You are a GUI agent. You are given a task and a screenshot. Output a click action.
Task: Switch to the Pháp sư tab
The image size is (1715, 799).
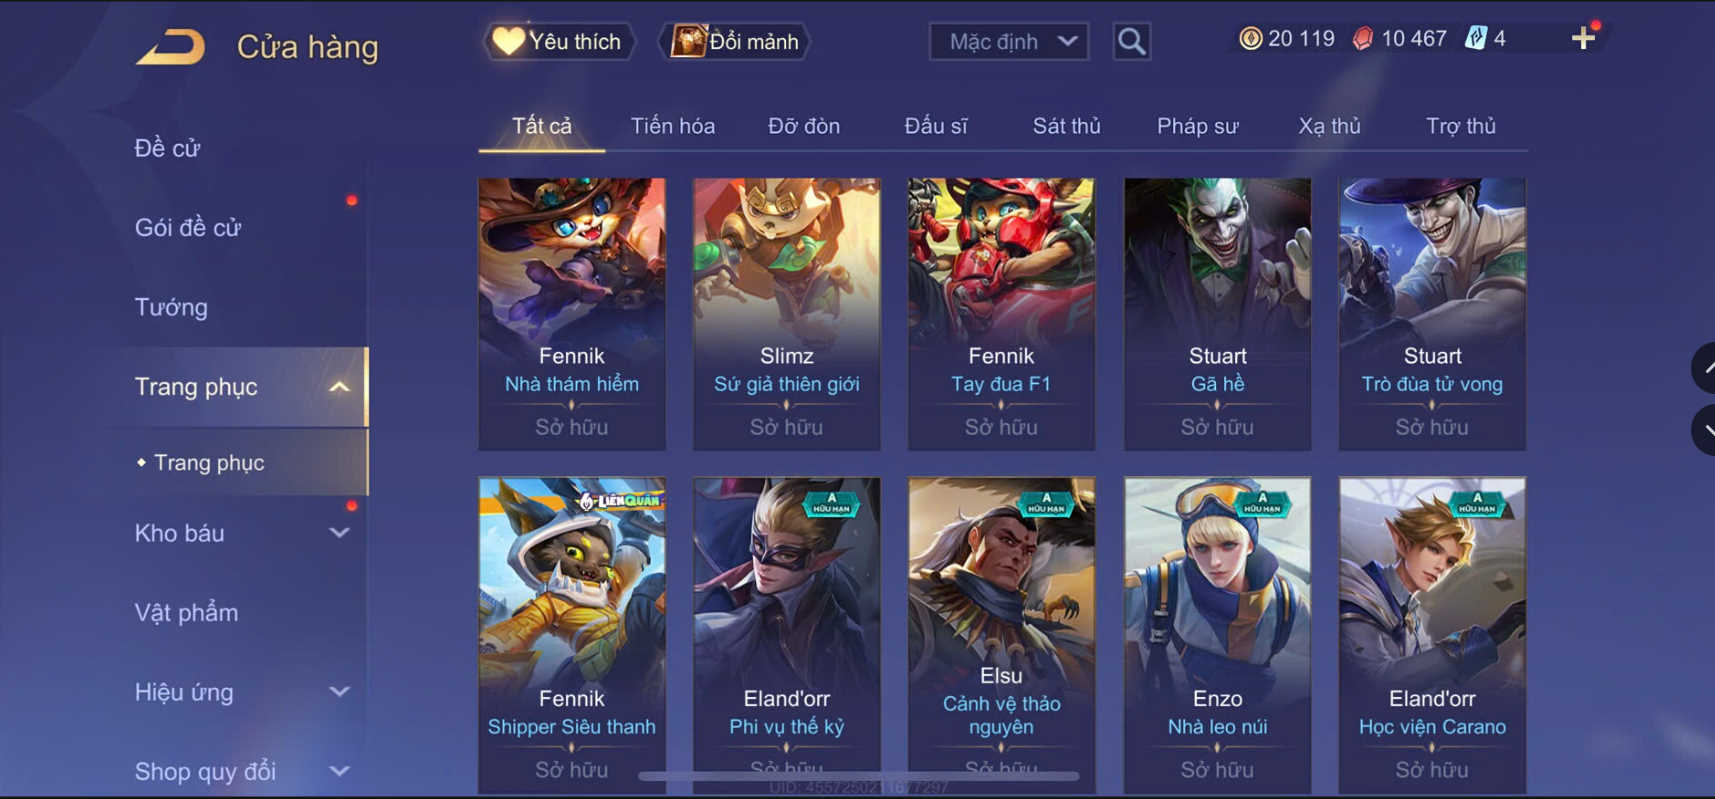1197,126
